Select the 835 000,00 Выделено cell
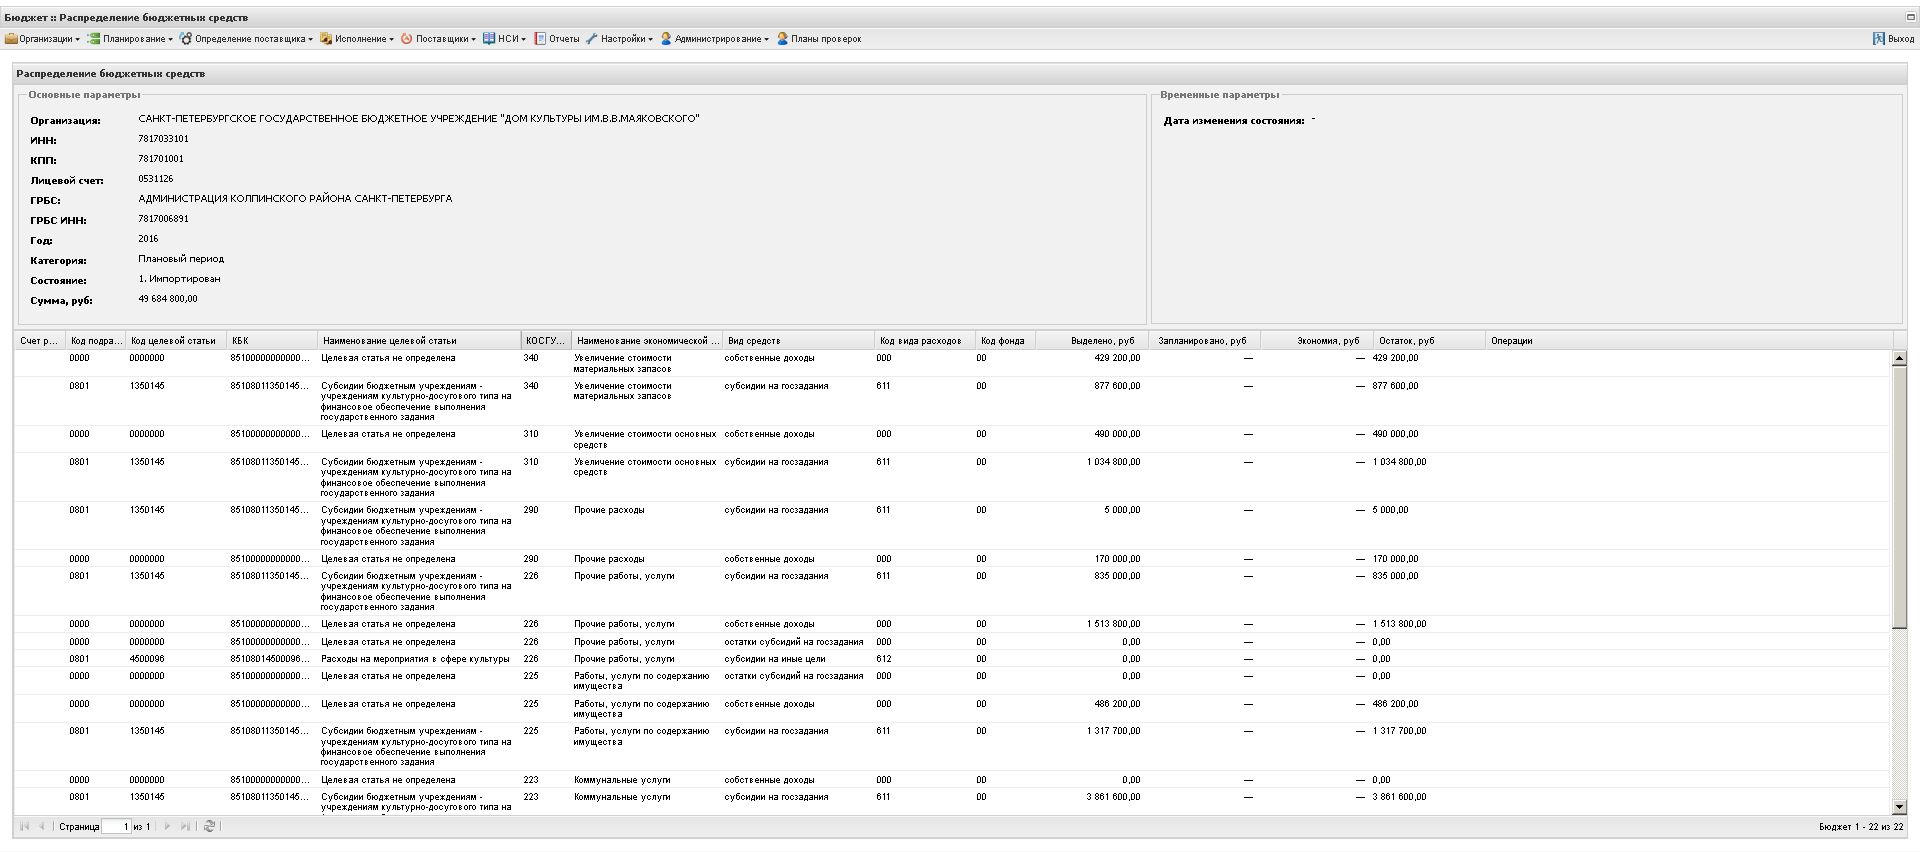Image resolution: width=1920 pixels, height=852 pixels. pyautogui.click(x=1117, y=576)
